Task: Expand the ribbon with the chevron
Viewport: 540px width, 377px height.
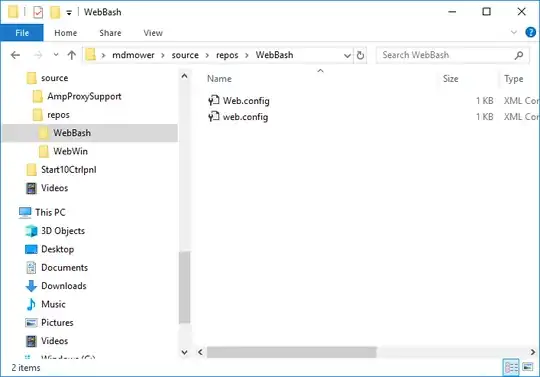Action: click(513, 32)
